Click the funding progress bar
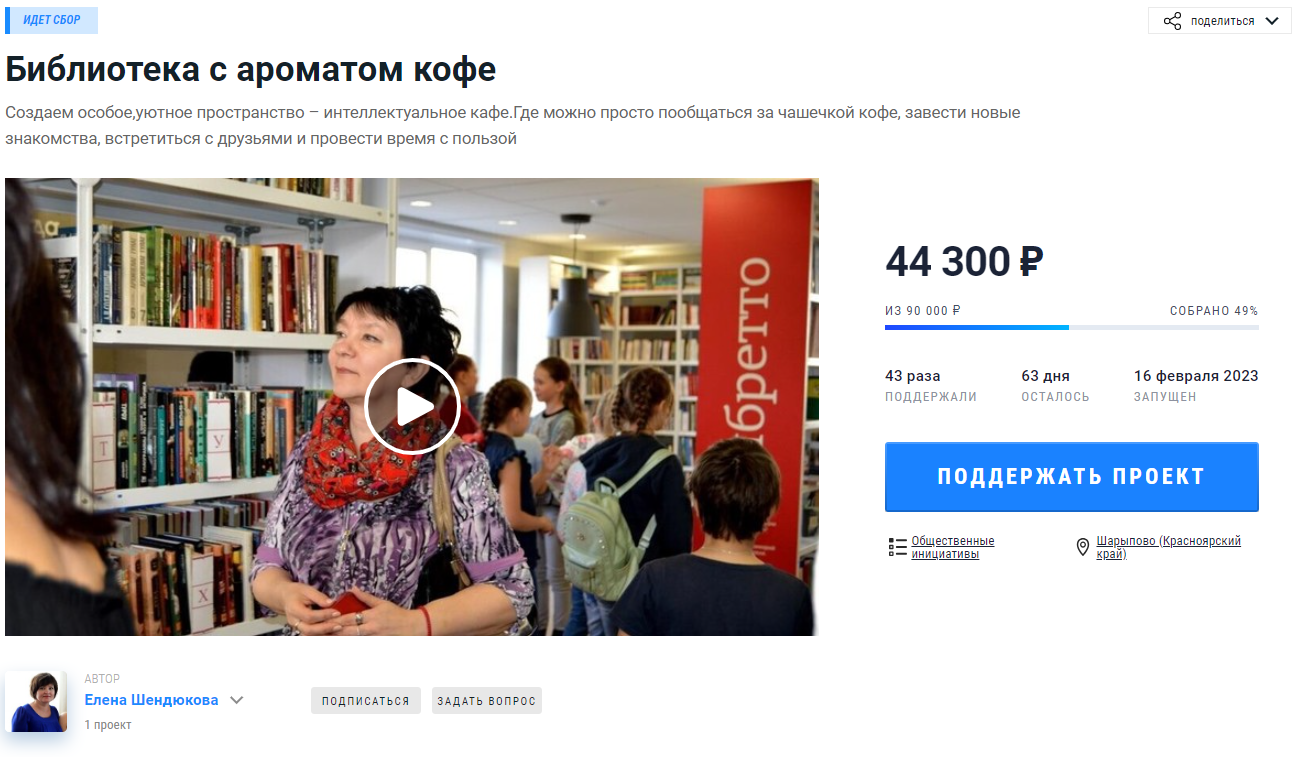The width and height of the screenshot is (1296, 757). pos(1071,327)
